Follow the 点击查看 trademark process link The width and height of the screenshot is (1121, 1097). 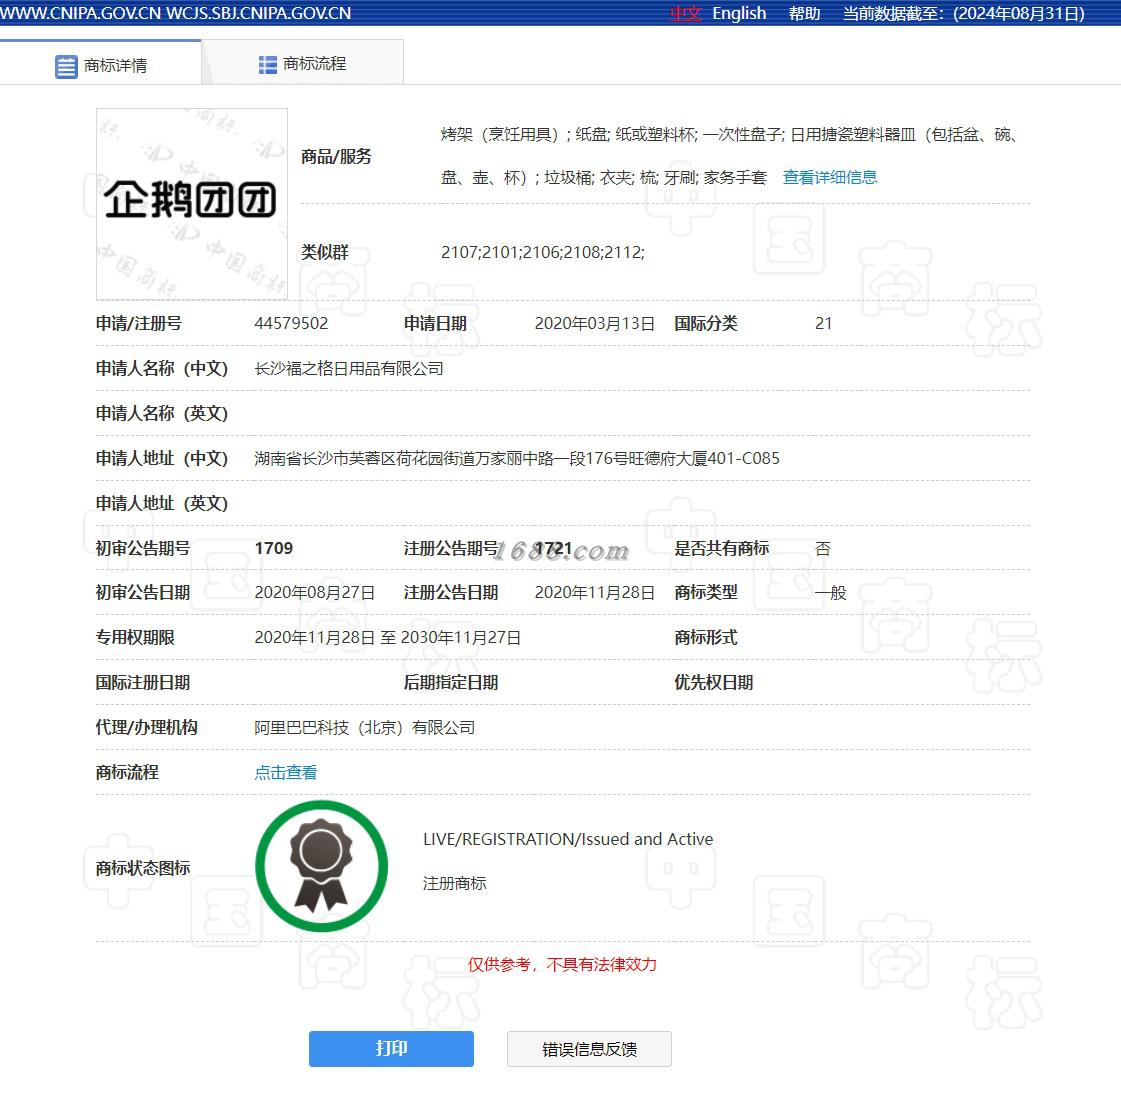point(286,772)
